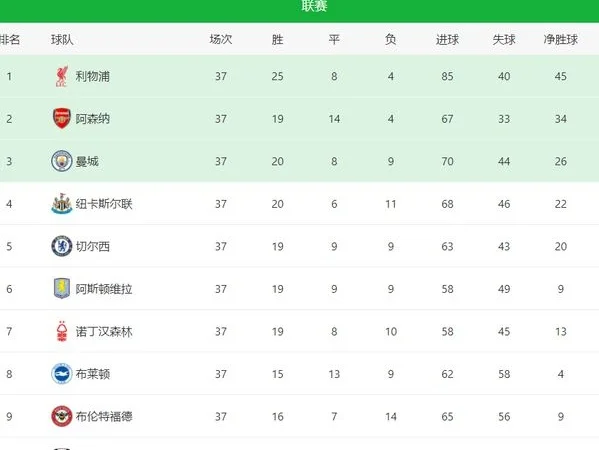Sort by the 净胜球 column header
The width and height of the screenshot is (599, 450).
[560, 39]
